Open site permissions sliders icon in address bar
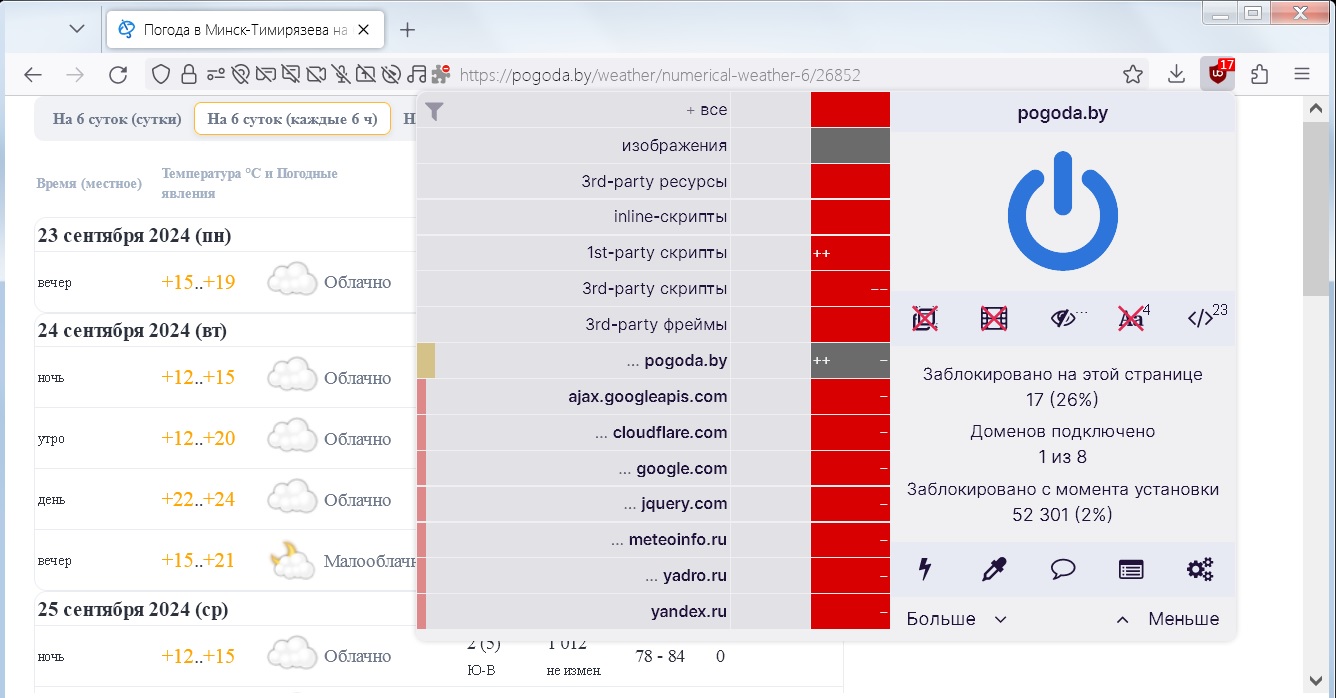This screenshot has width=1336, height=698. [216, 74]
